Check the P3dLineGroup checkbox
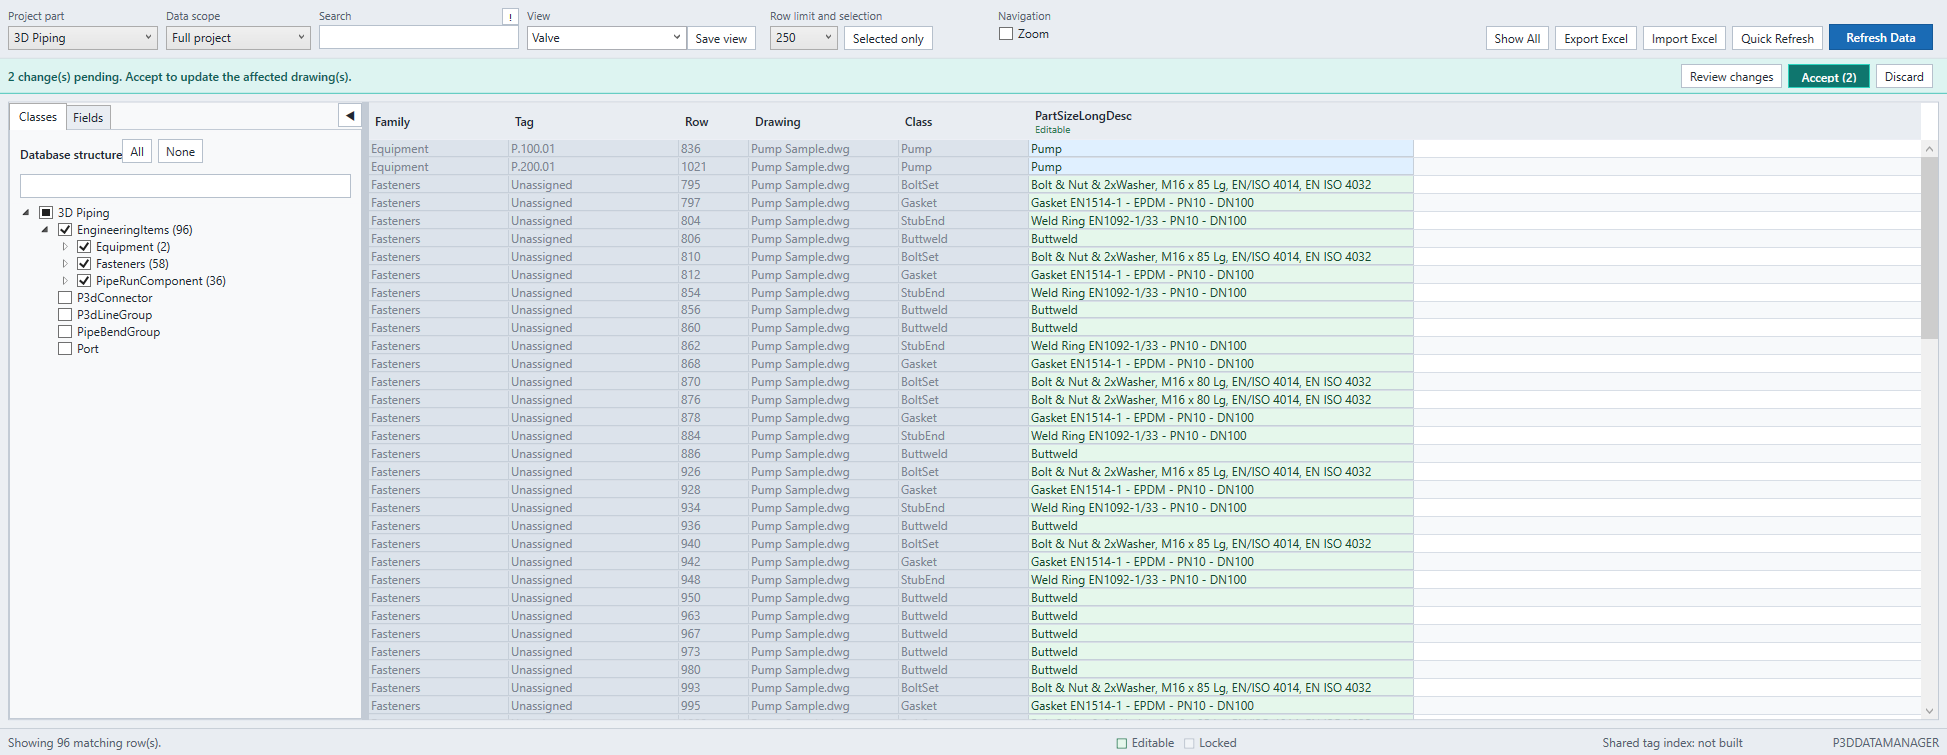The height and width of the screenshot is (755, 1947). point(65,315)
